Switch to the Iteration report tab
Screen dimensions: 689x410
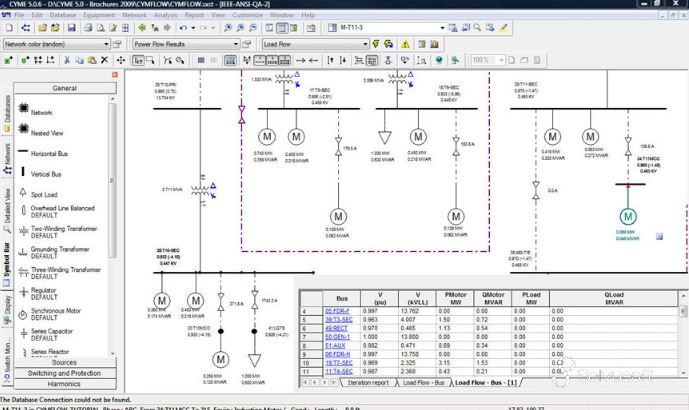368,383
